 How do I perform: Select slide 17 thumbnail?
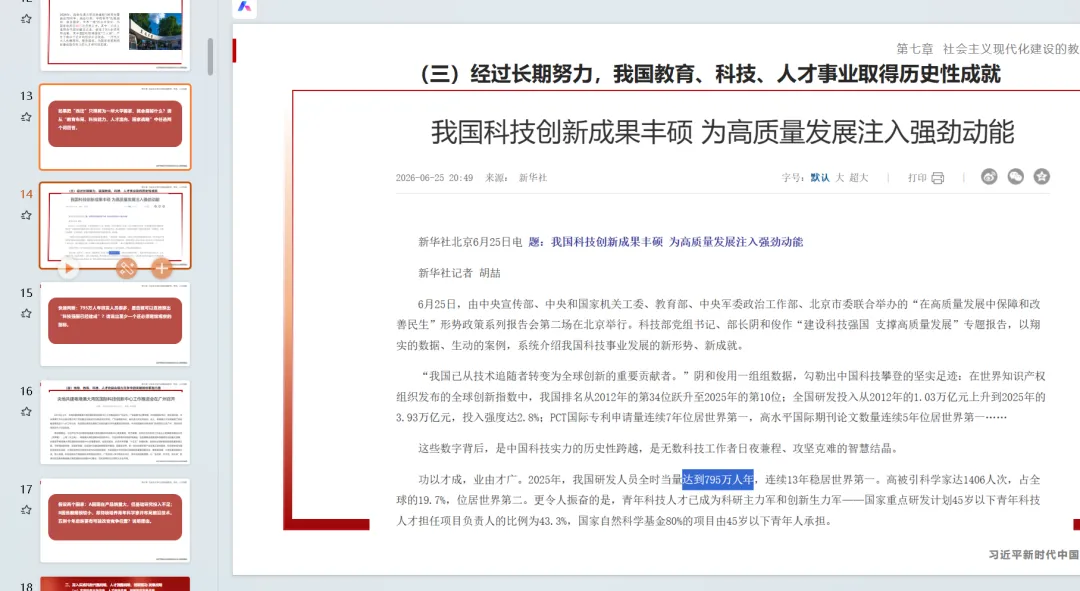pos(115,520)
